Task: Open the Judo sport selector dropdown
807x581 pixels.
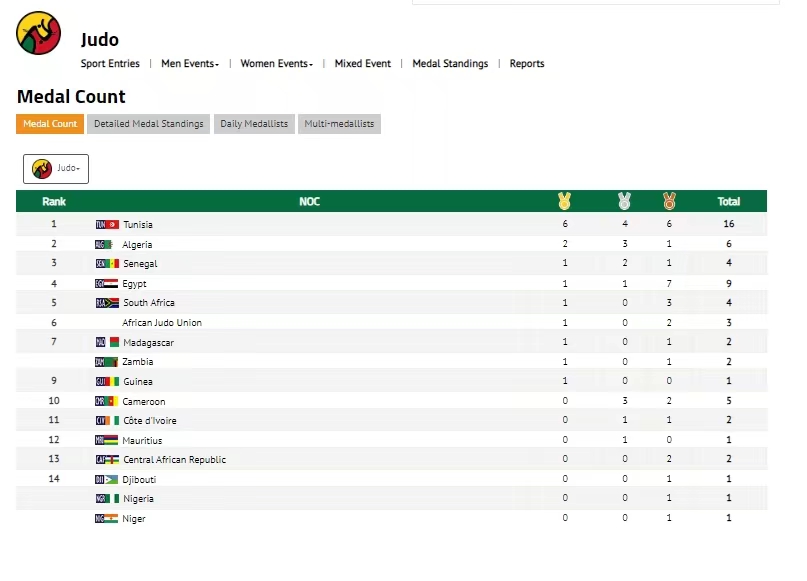Action: [x=56, y=169]
